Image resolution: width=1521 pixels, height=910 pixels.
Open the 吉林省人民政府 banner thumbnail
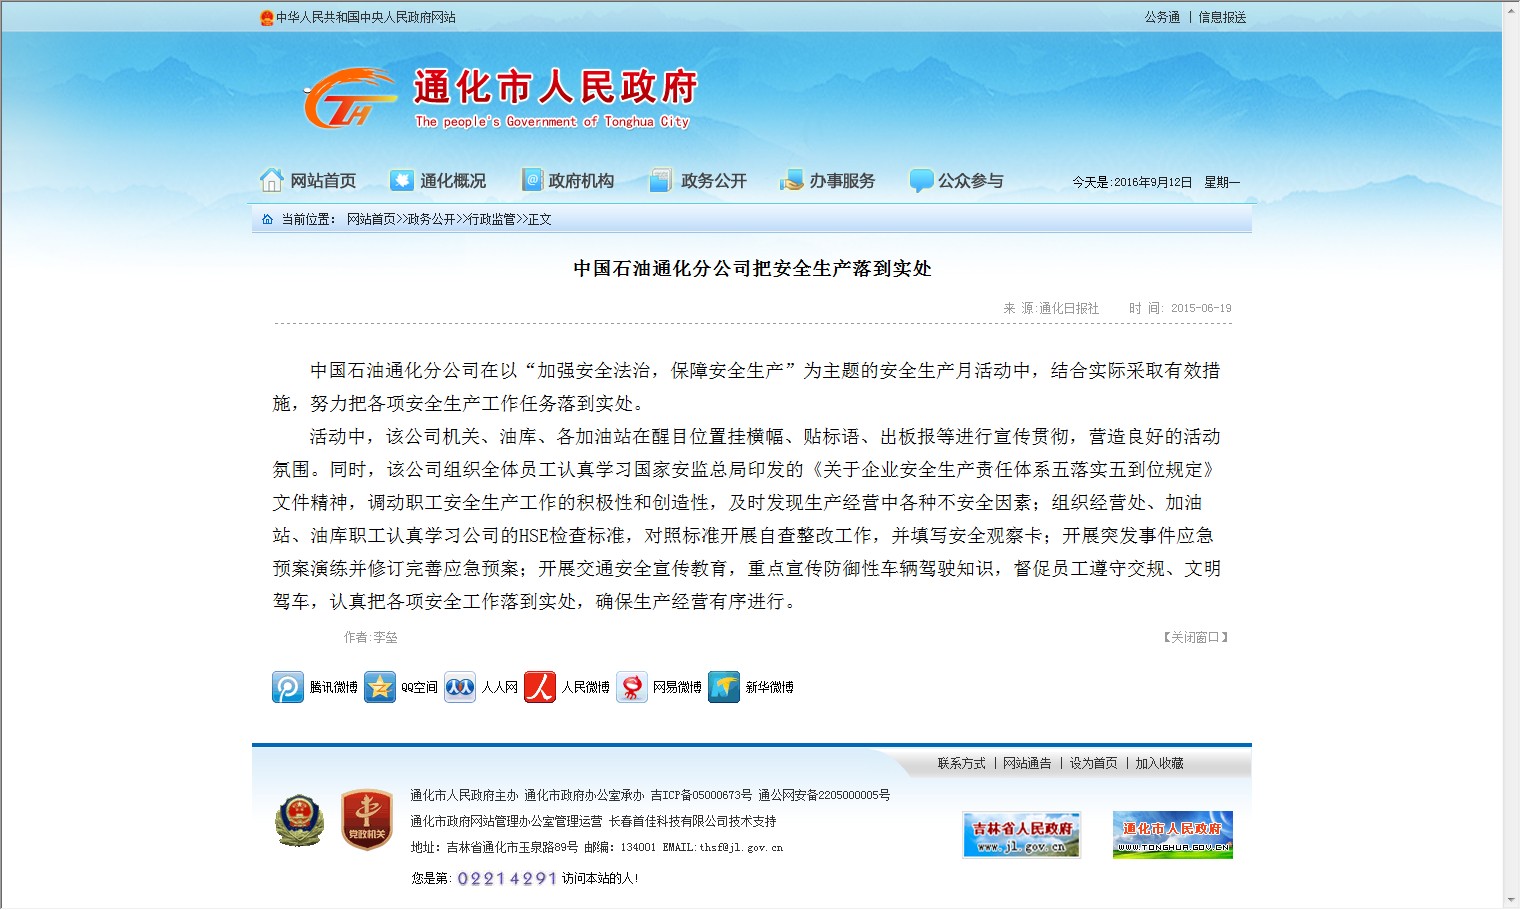1021,835
